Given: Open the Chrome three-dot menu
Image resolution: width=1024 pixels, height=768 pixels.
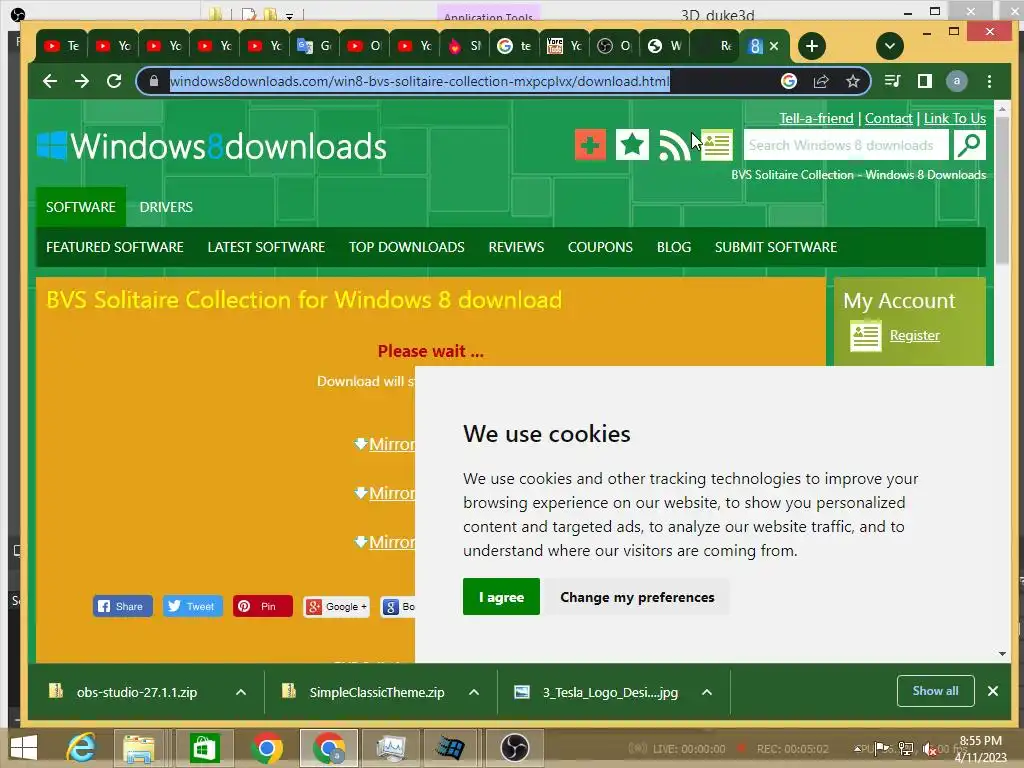Looking at the screenshot, I should point(989,81).
